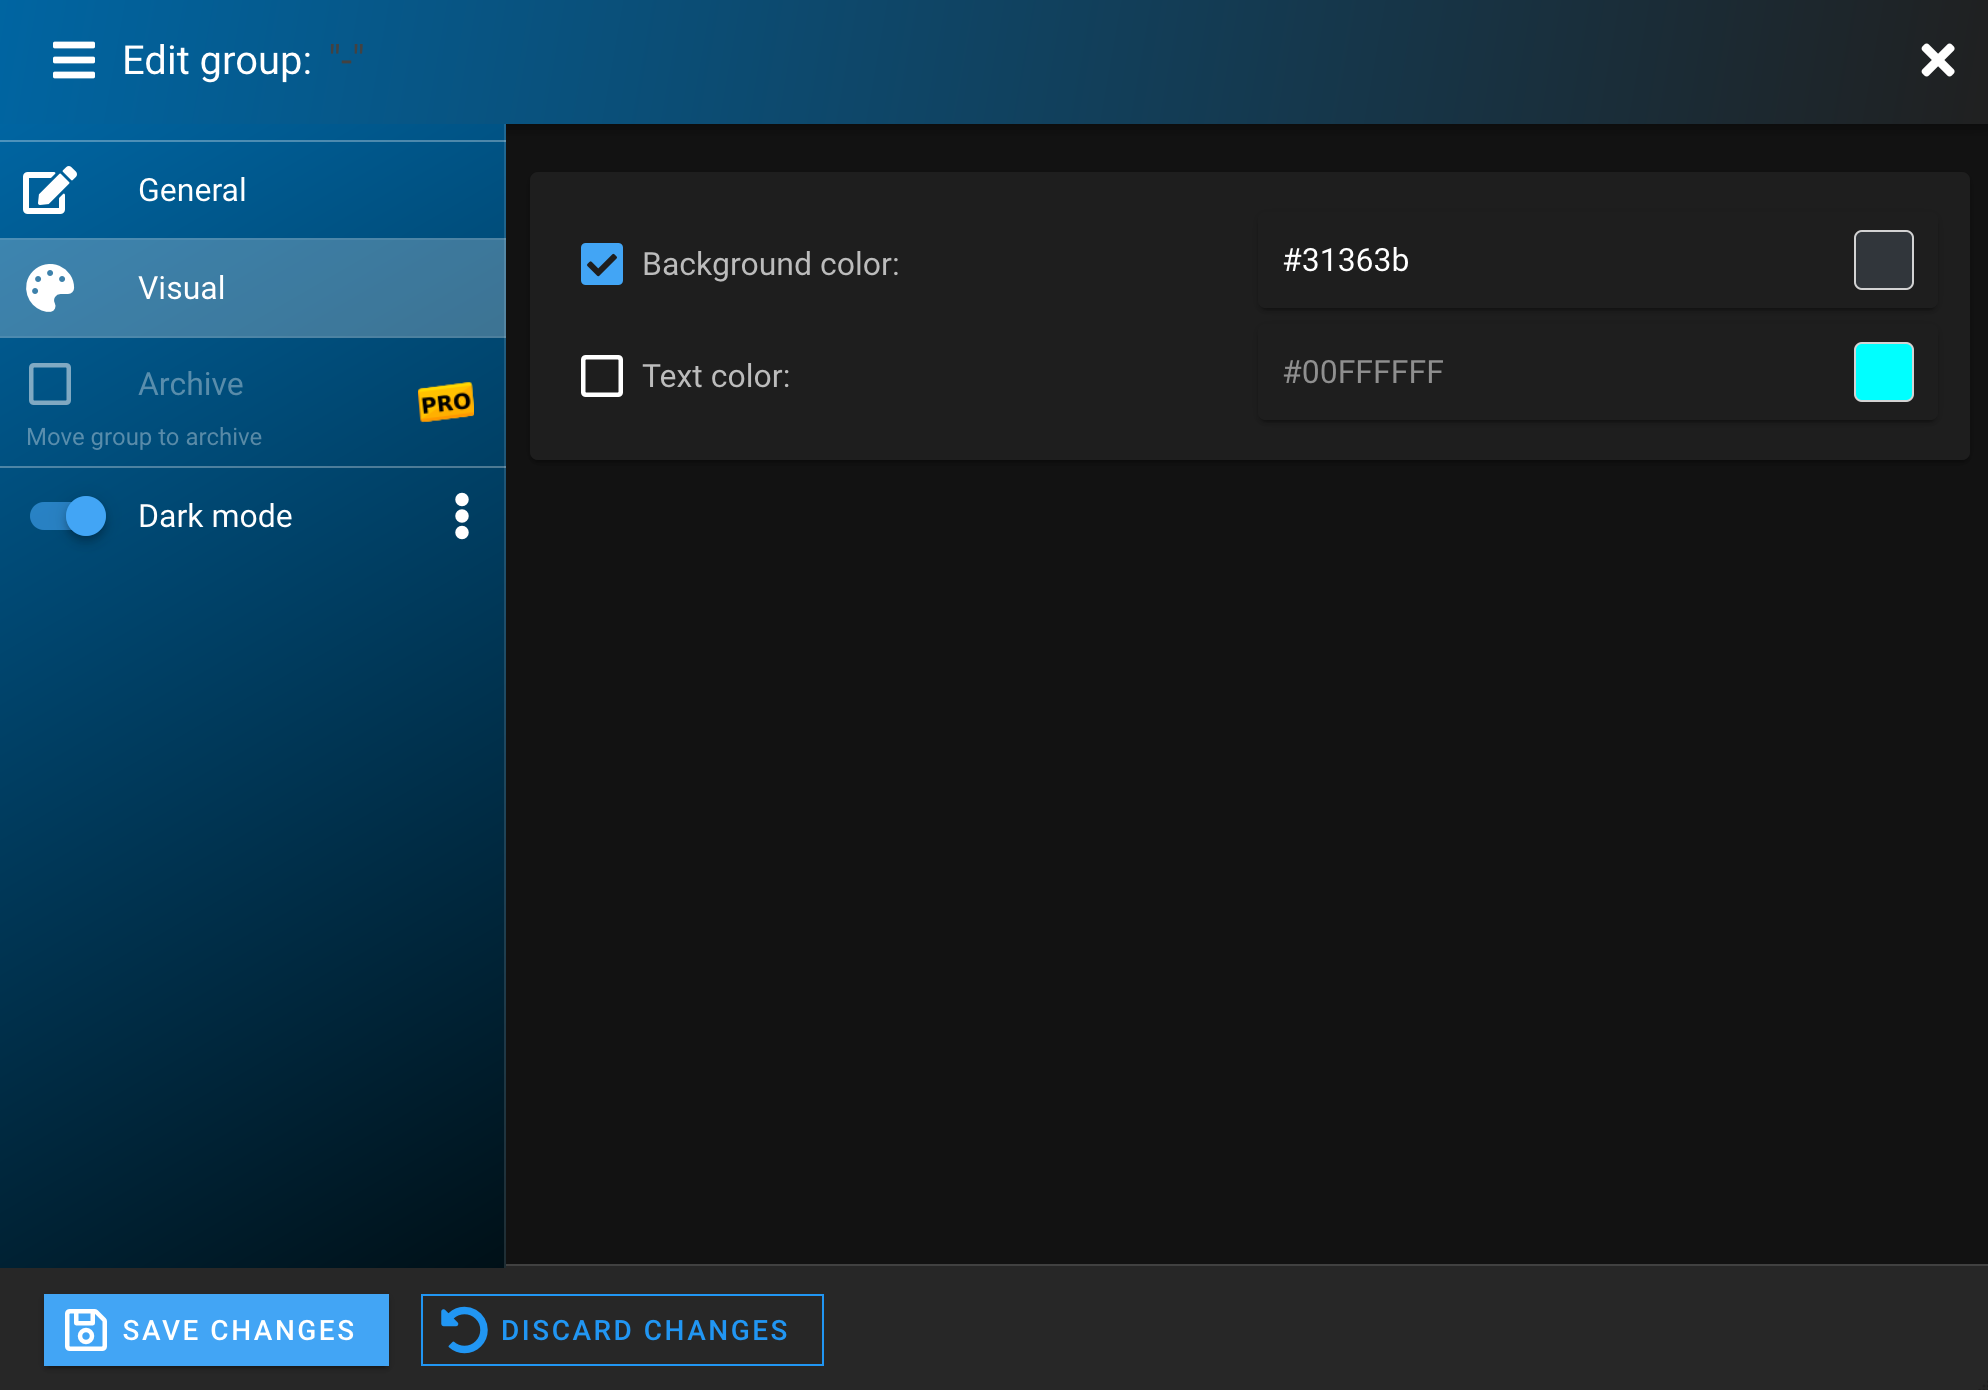Image resolution: width=1988 pixels, height=1390 pixels.
Task: Click the circular undo arrow icon
Action: coord(464,1330)
